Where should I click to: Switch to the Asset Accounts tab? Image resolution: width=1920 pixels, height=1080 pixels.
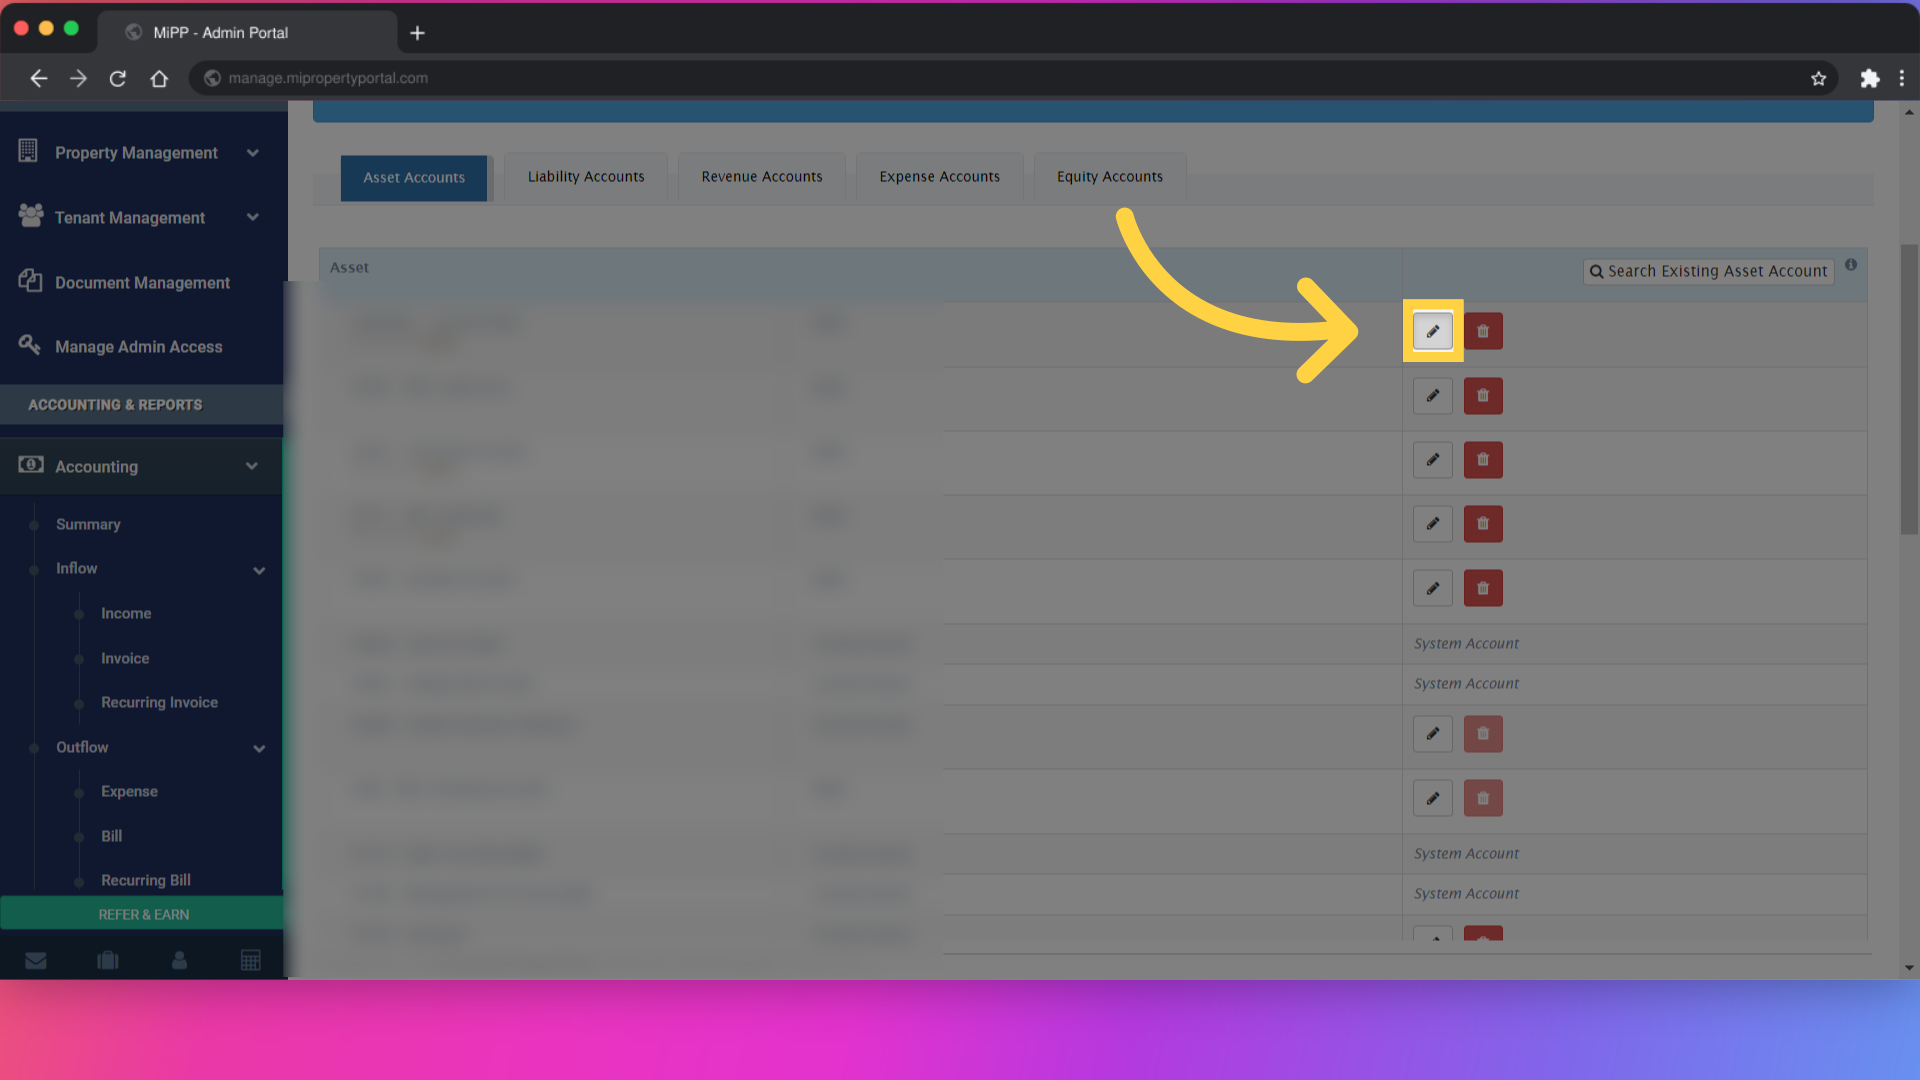tap(414, 178)
